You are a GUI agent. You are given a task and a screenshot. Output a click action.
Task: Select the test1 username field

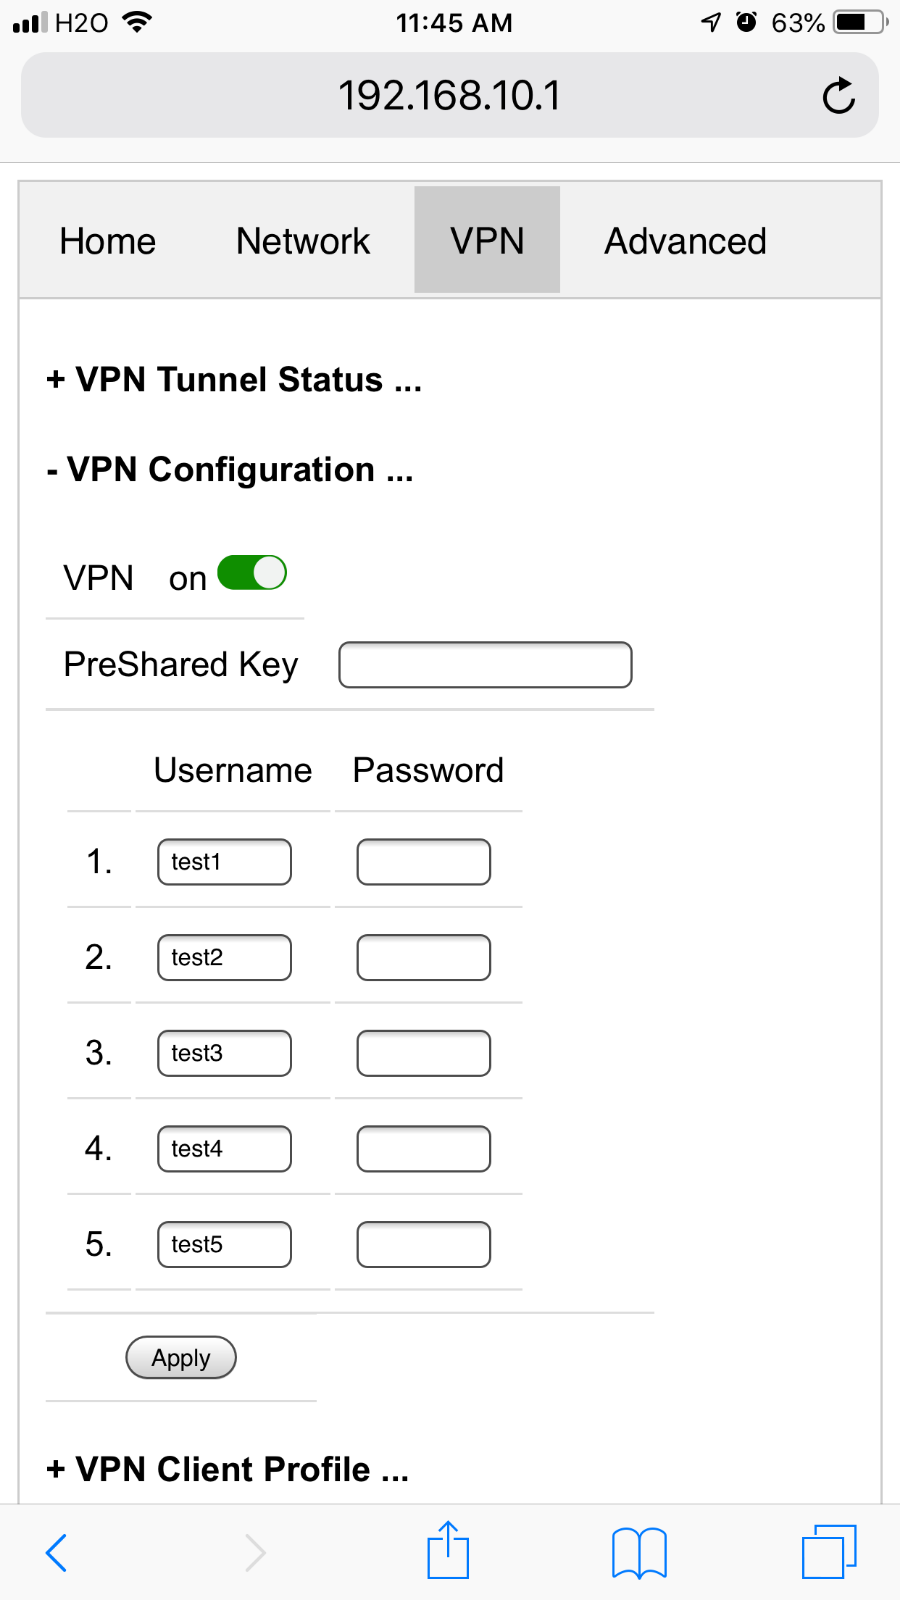224,862
